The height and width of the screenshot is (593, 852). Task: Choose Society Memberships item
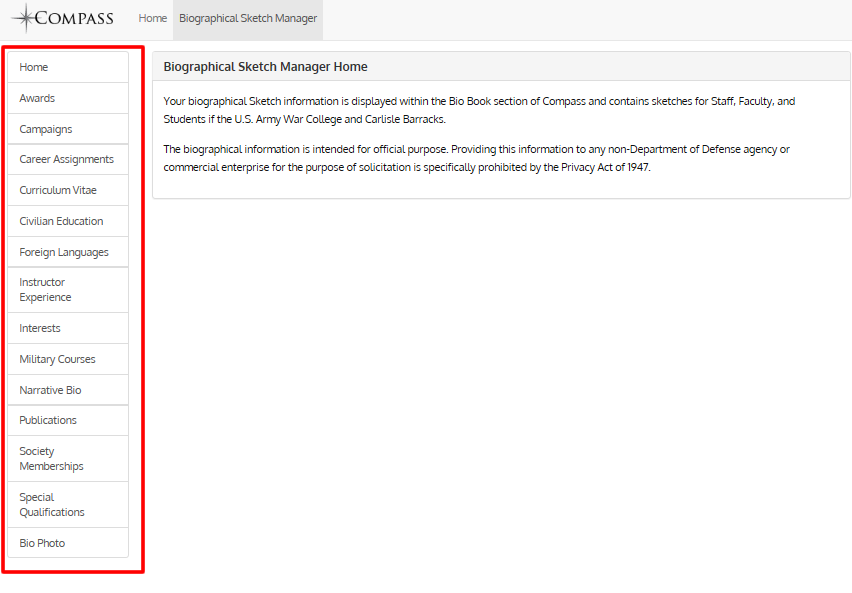pyautogui.click(x=68, y=459)
